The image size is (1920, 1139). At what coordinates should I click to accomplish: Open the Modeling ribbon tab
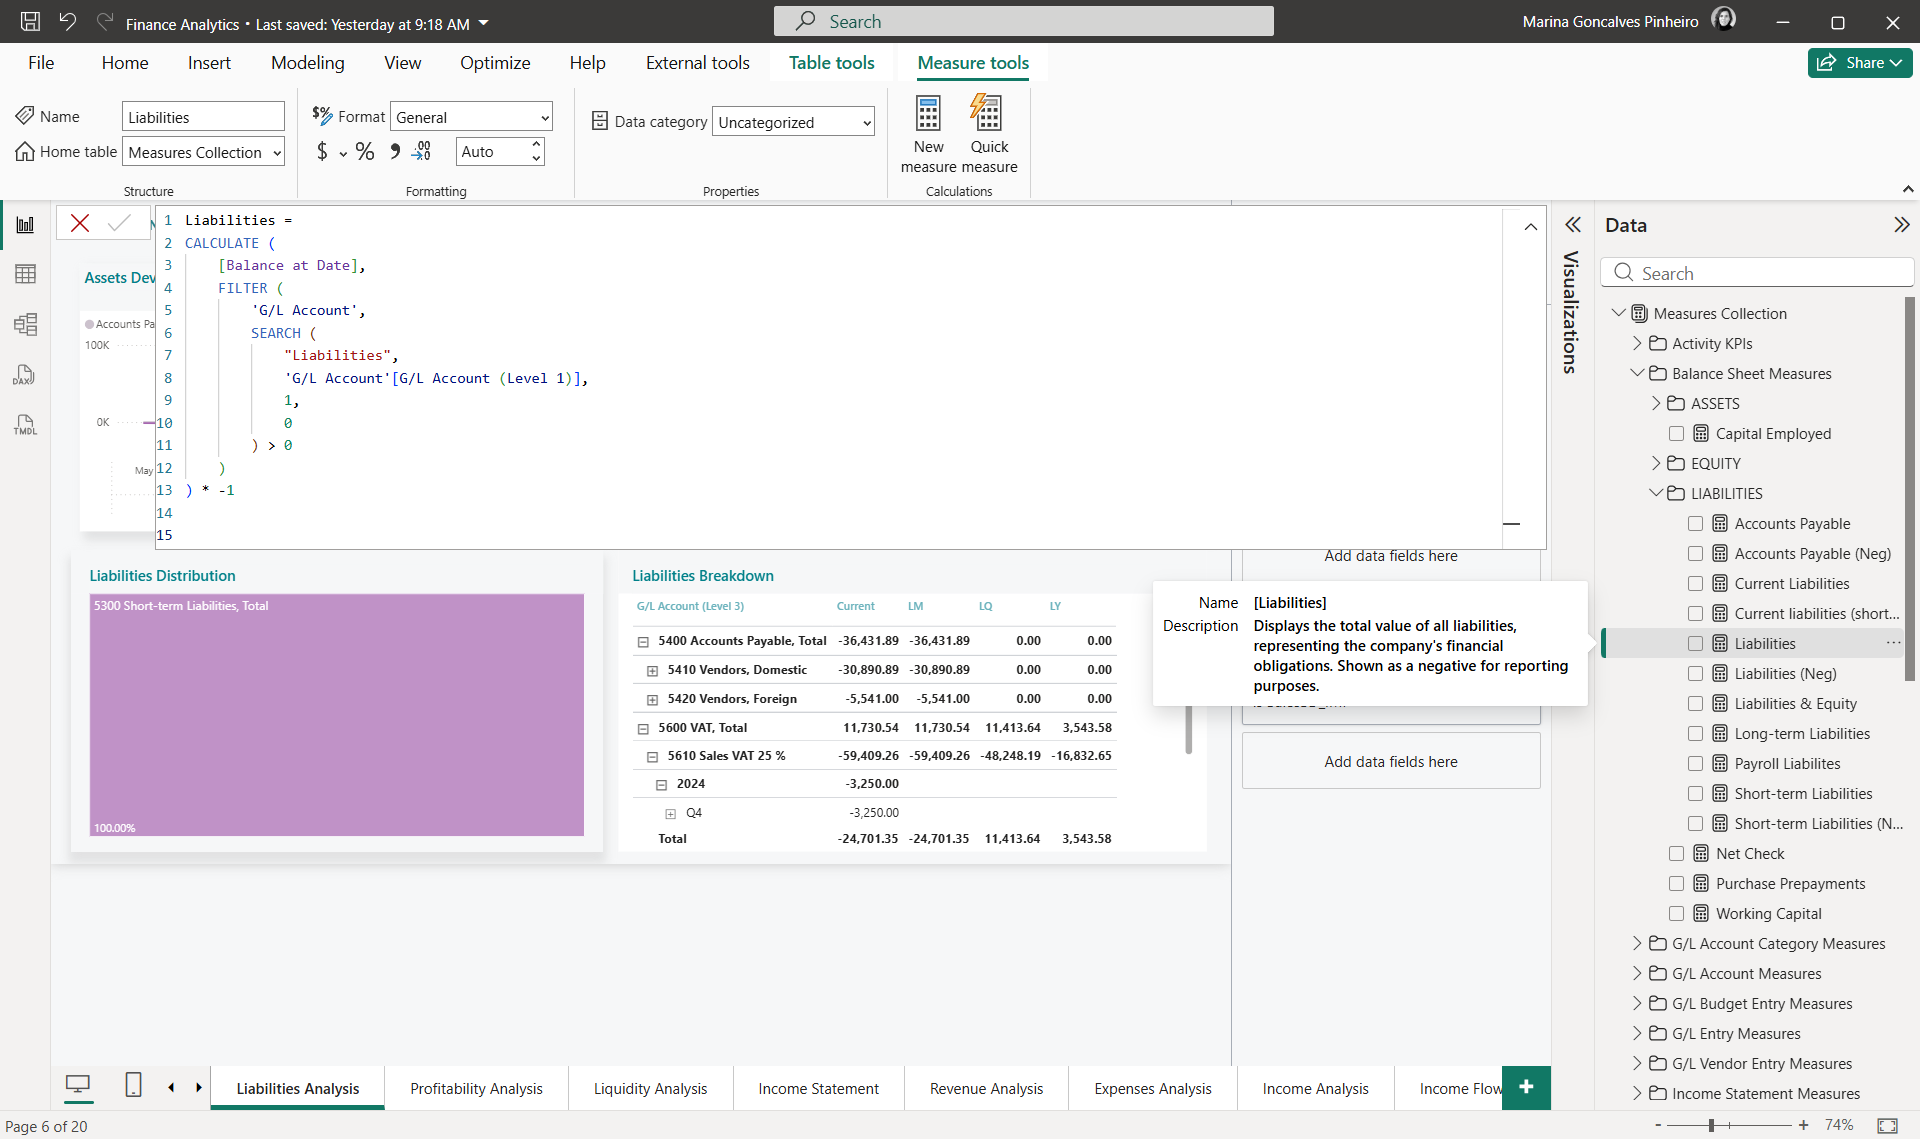(307, 63)
